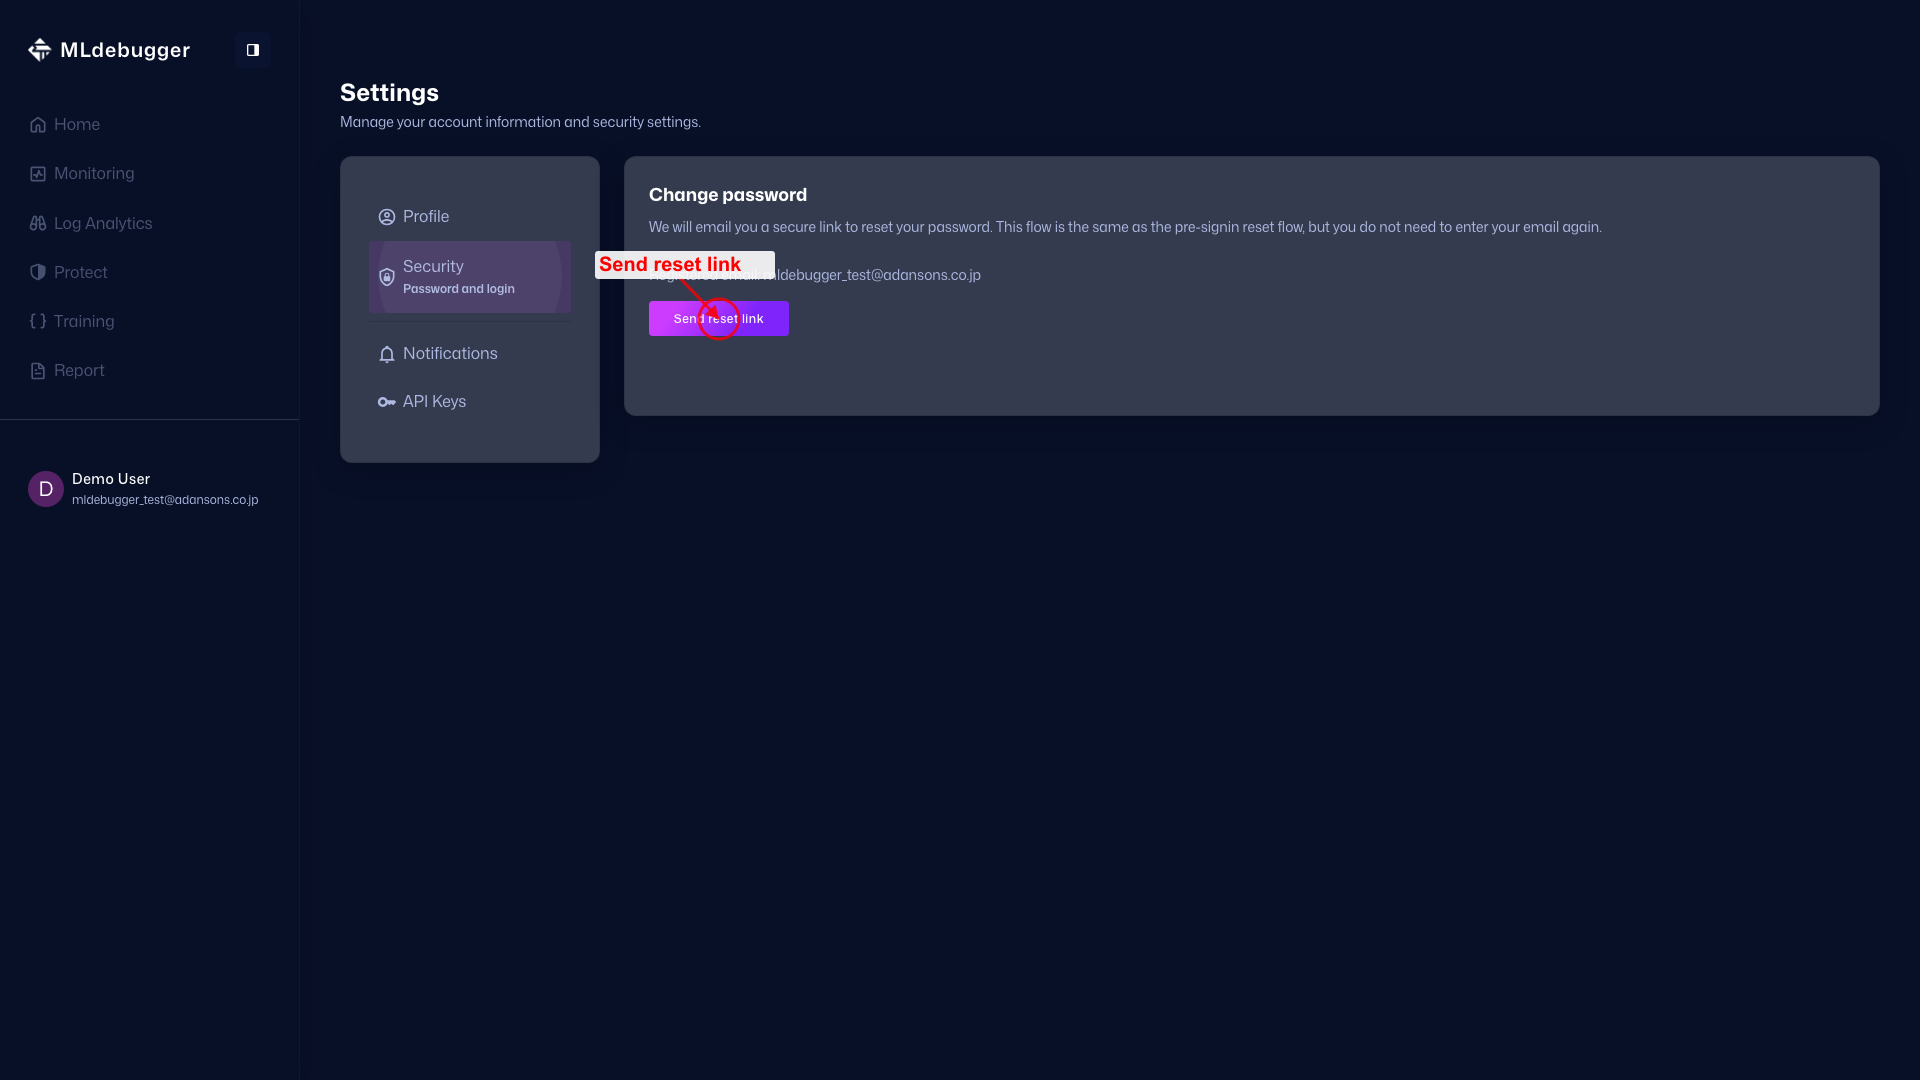Image resolution: width=1920 pixels, height=1080 pixels.
Task: Click the API Keys key icon
Action: point(386,402)
